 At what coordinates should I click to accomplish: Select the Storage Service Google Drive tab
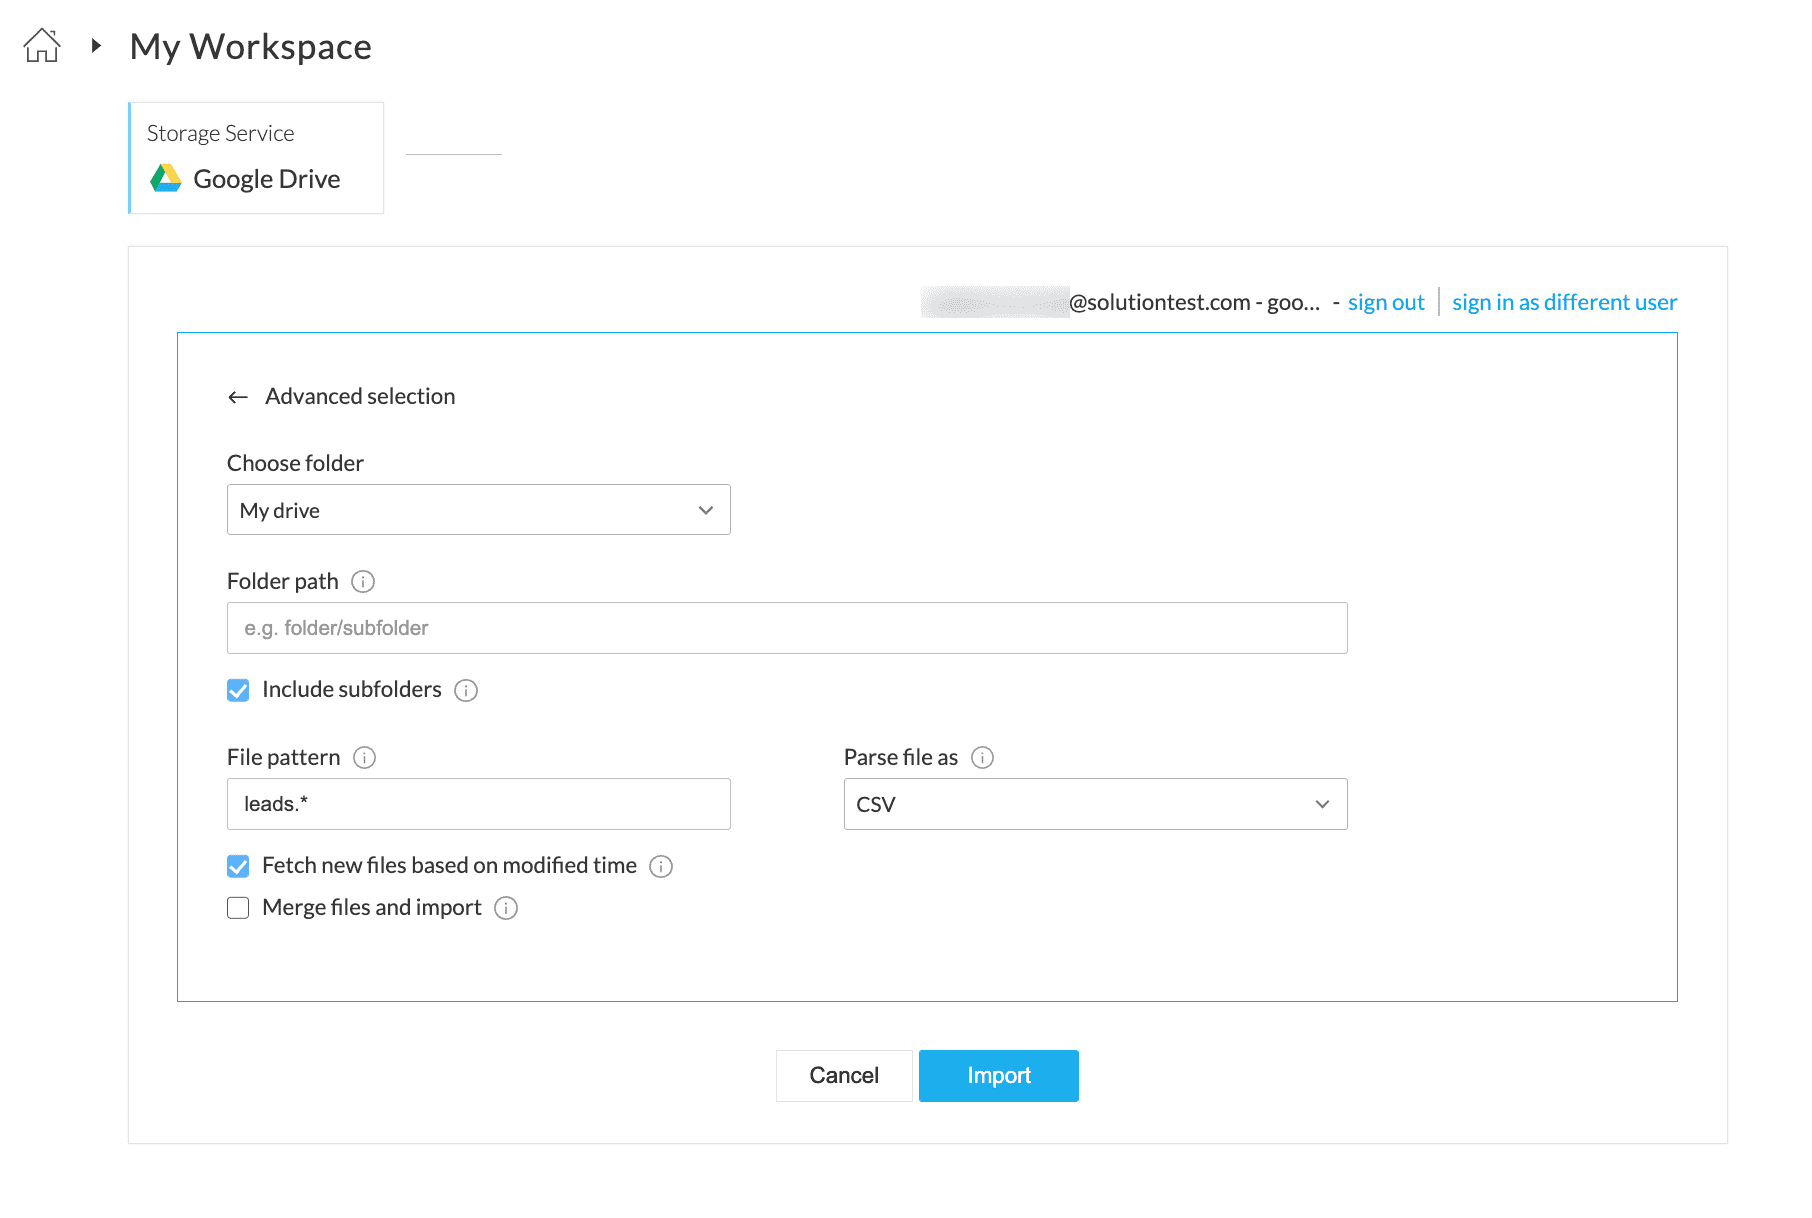[x=256, y=158]
